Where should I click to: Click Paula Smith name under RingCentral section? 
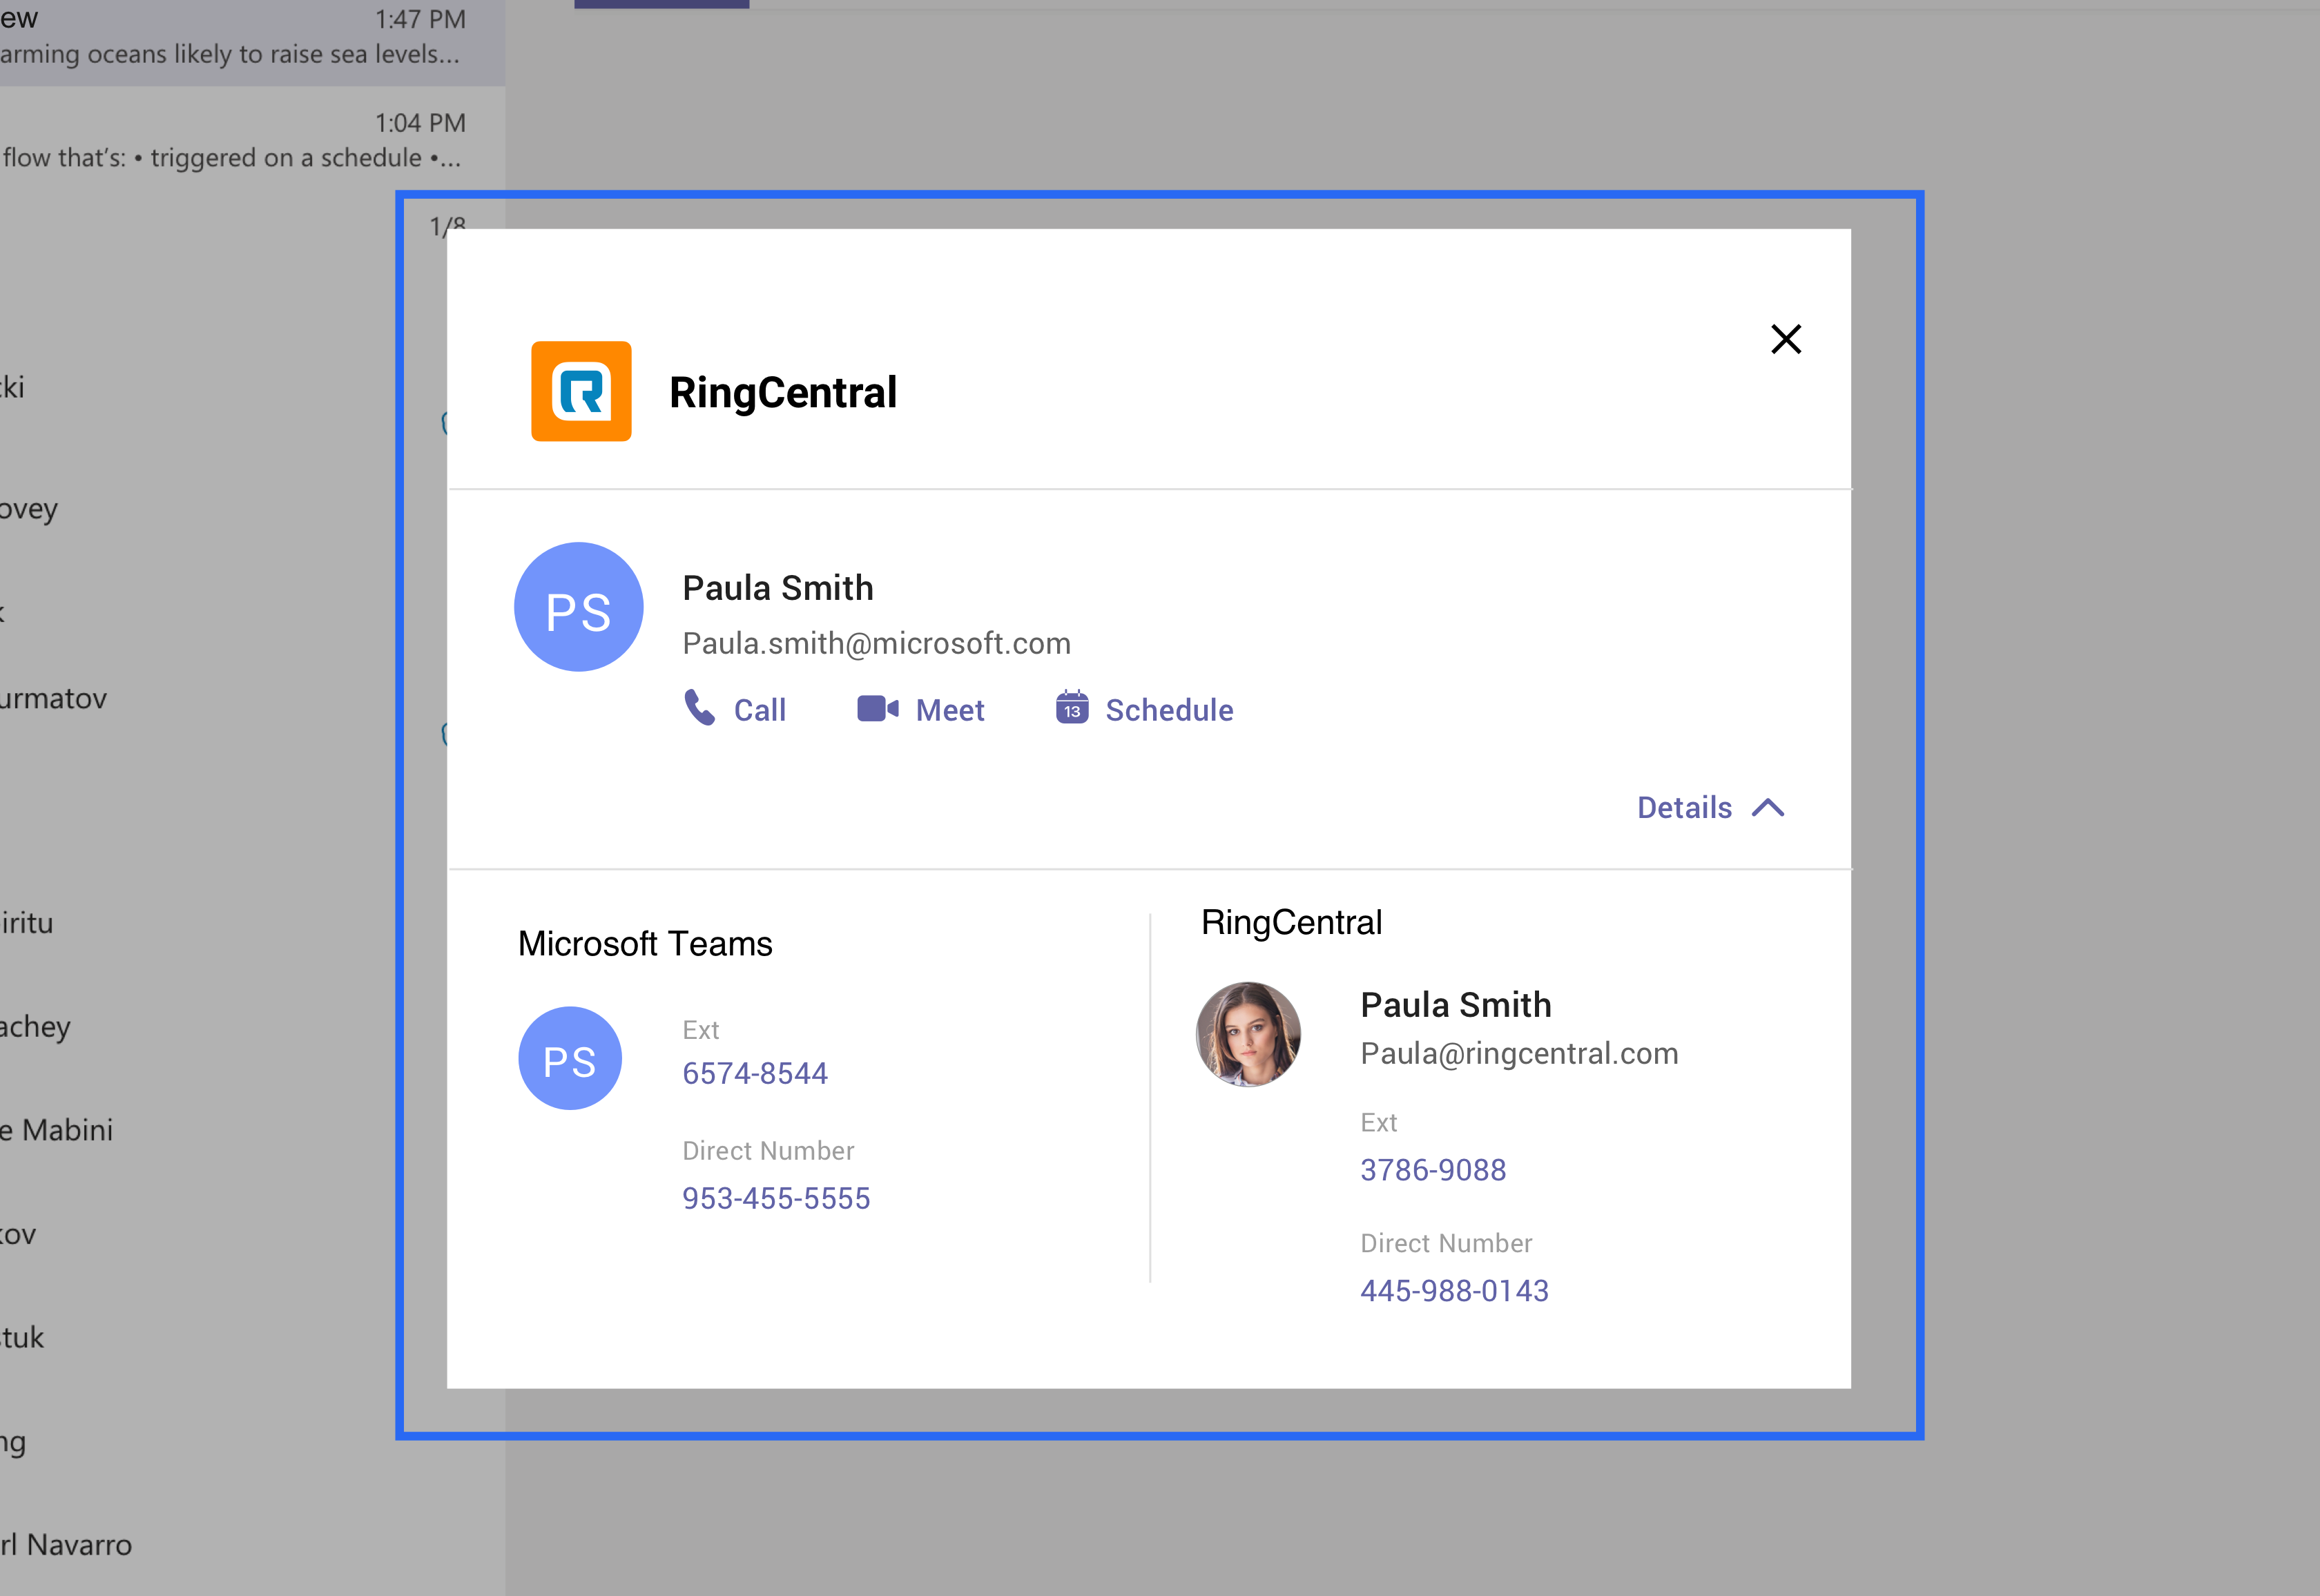pyautogui.click(x=1456, y=1005)
